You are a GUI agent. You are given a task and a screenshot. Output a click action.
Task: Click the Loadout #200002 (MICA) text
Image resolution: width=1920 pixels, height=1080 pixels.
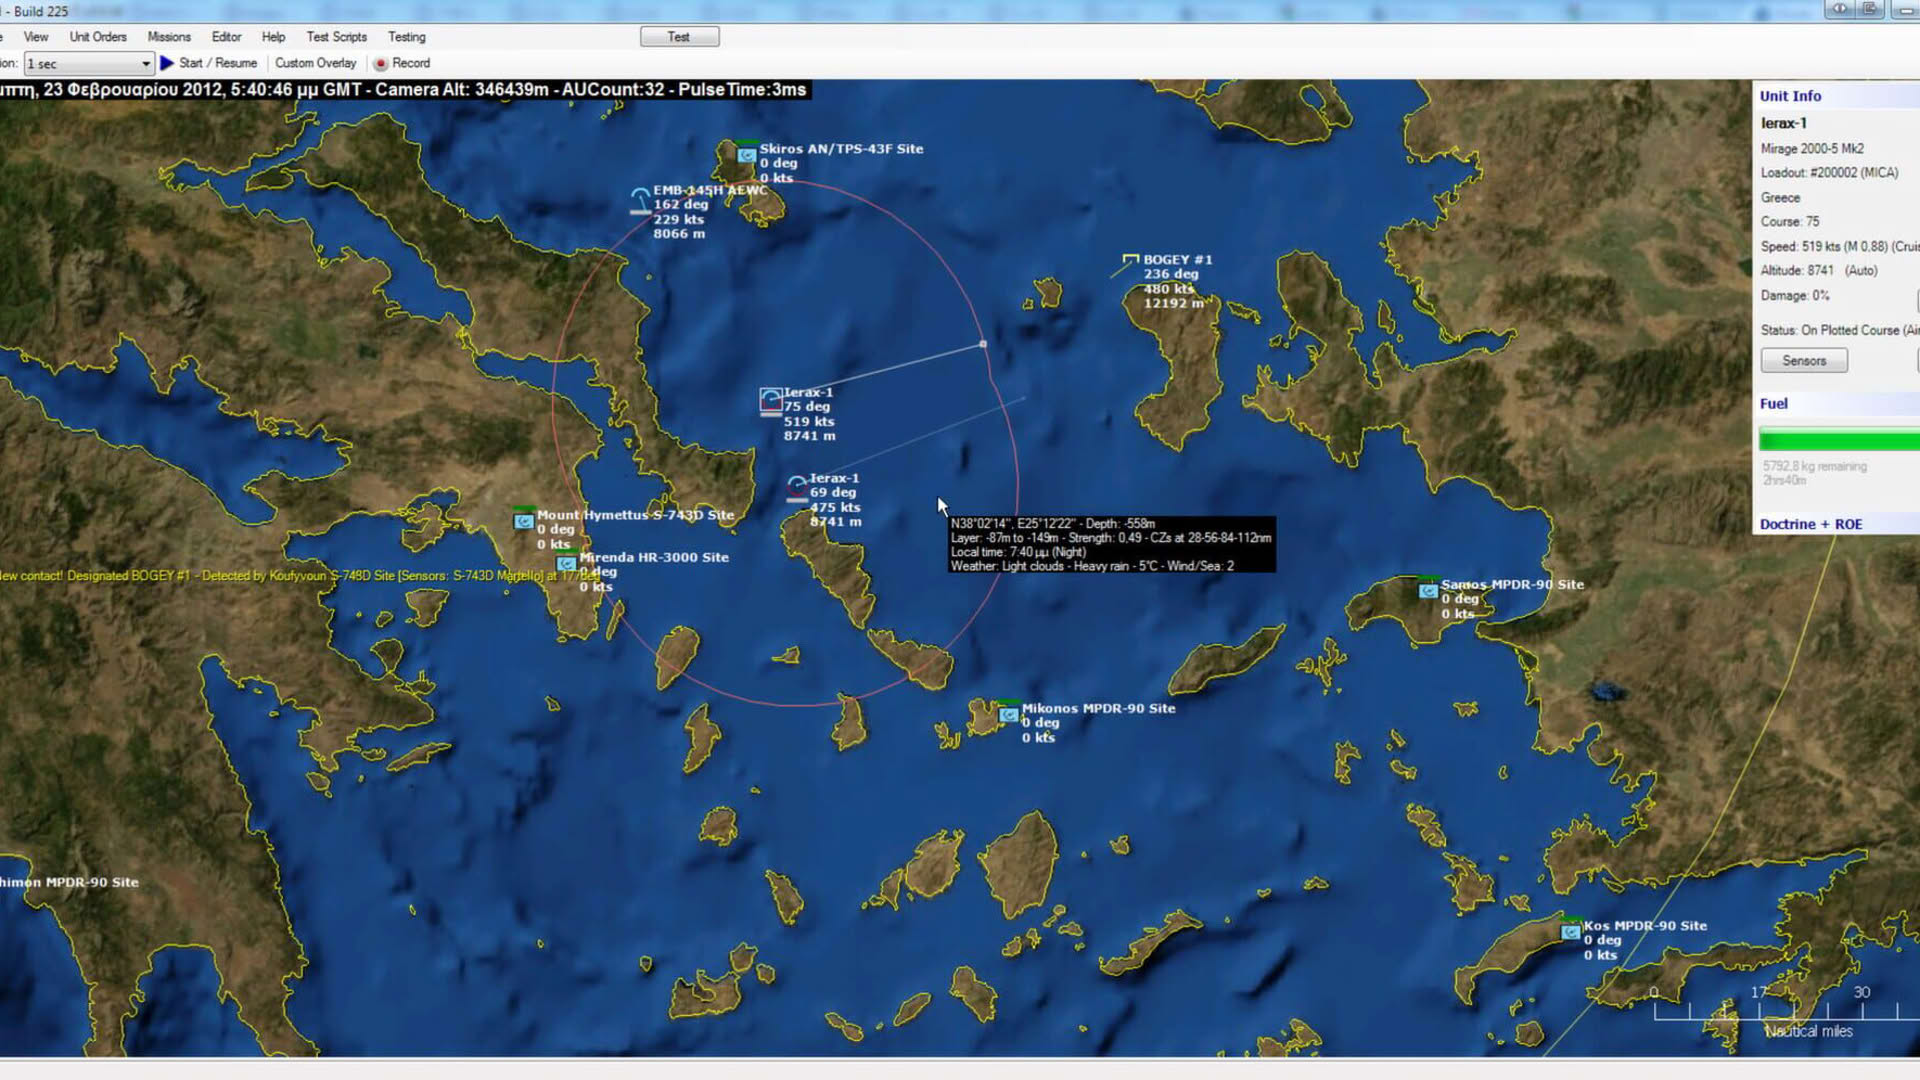tap(1829, 172)
